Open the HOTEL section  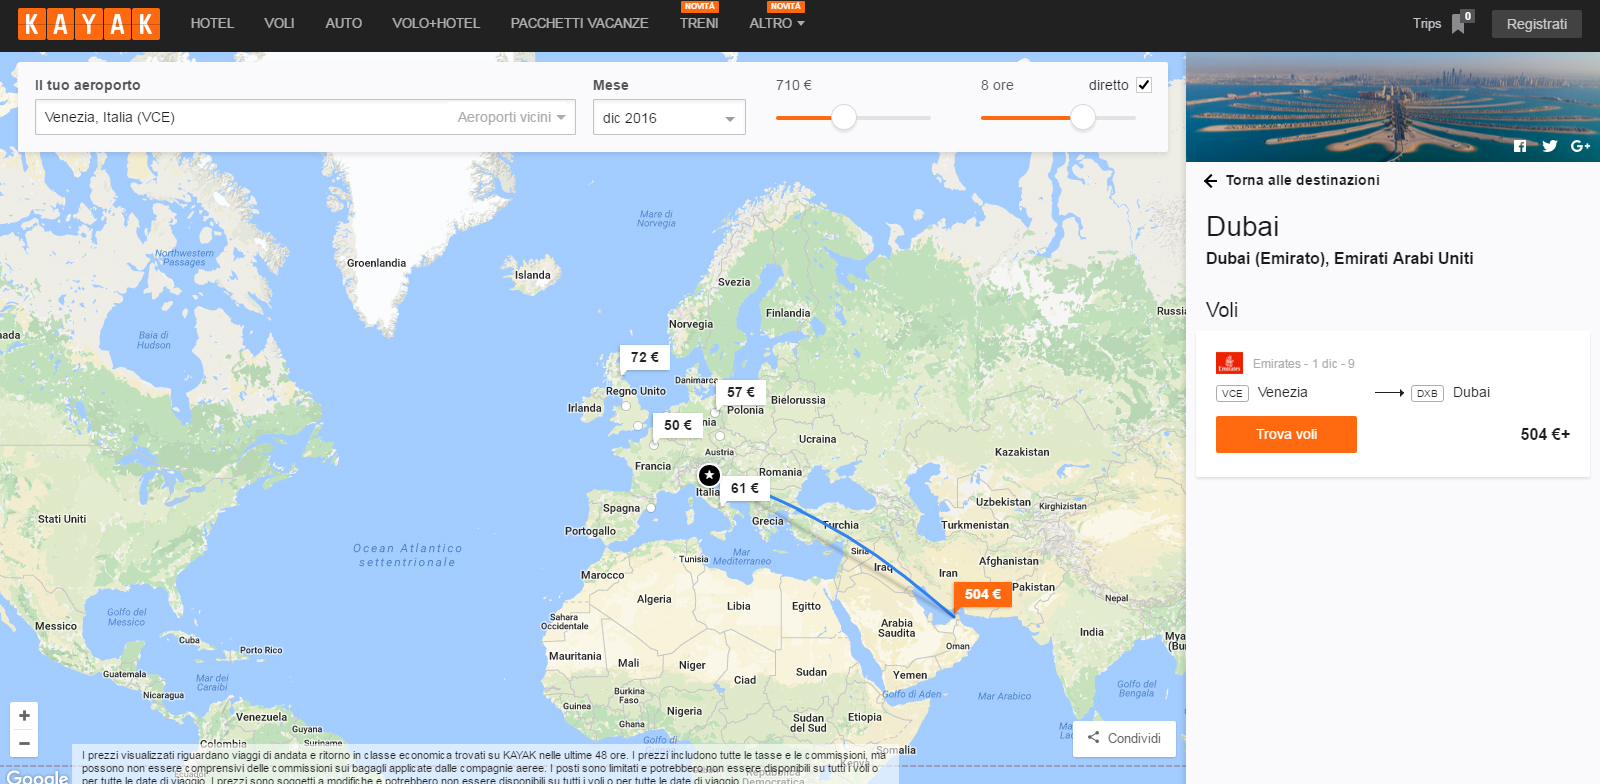tap(212, 23)
